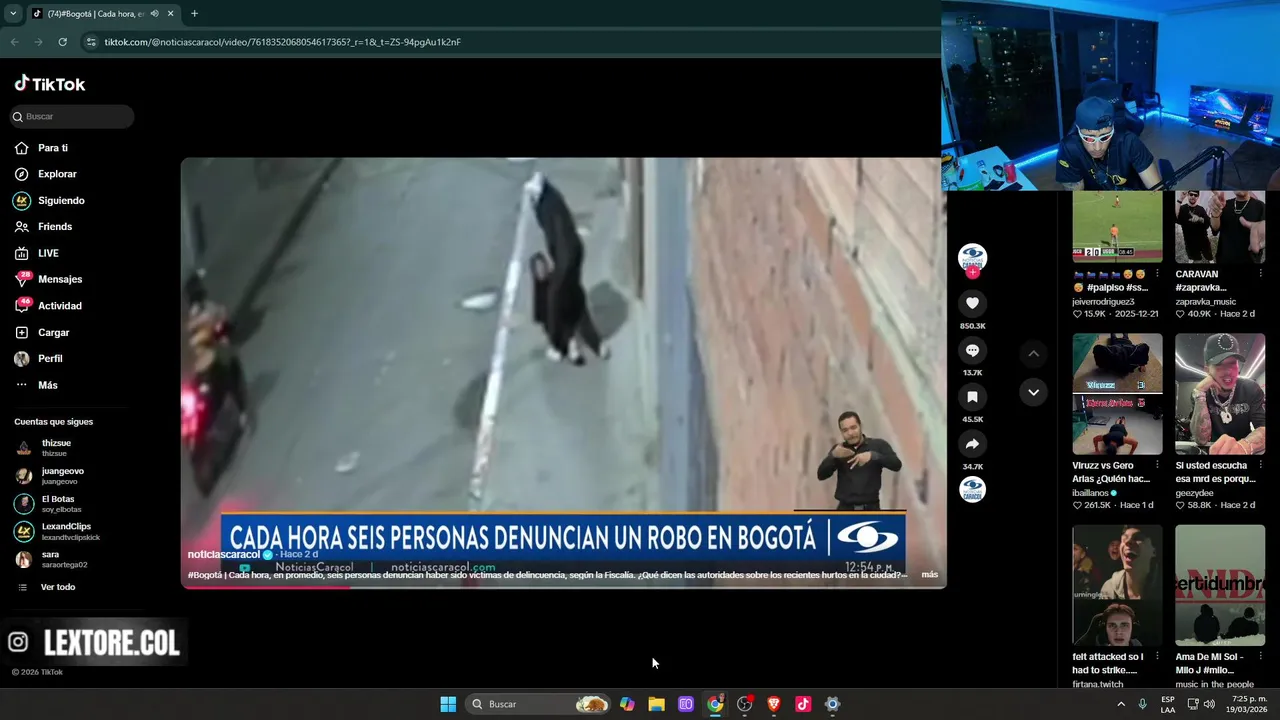This screenshot has height=720, width=1280.
Task: Go to previous video arrow
Action: (x=1033, y=353)
